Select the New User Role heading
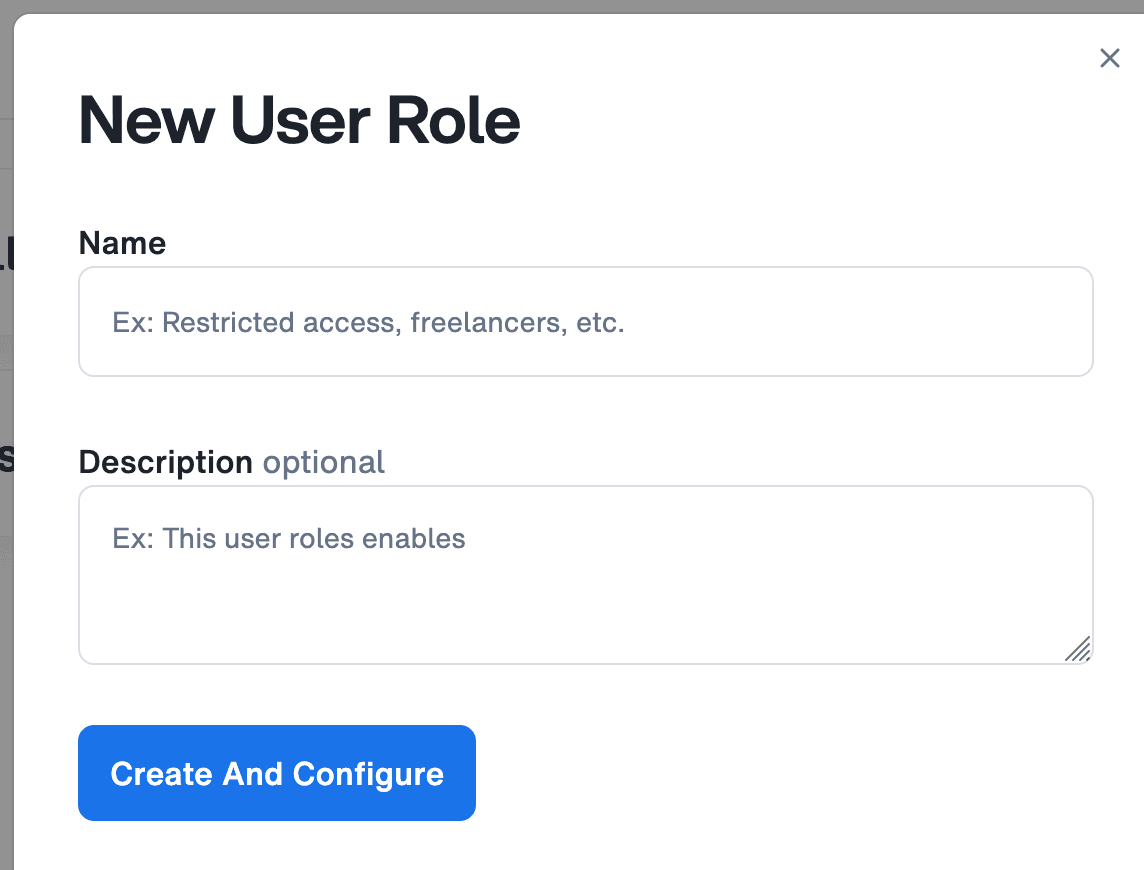The image size is (1144, 870). (x=299, y=120)
